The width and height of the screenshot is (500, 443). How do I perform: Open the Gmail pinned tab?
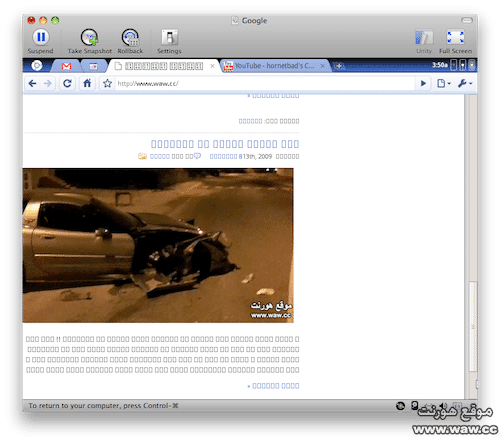(x=66, y=66)
